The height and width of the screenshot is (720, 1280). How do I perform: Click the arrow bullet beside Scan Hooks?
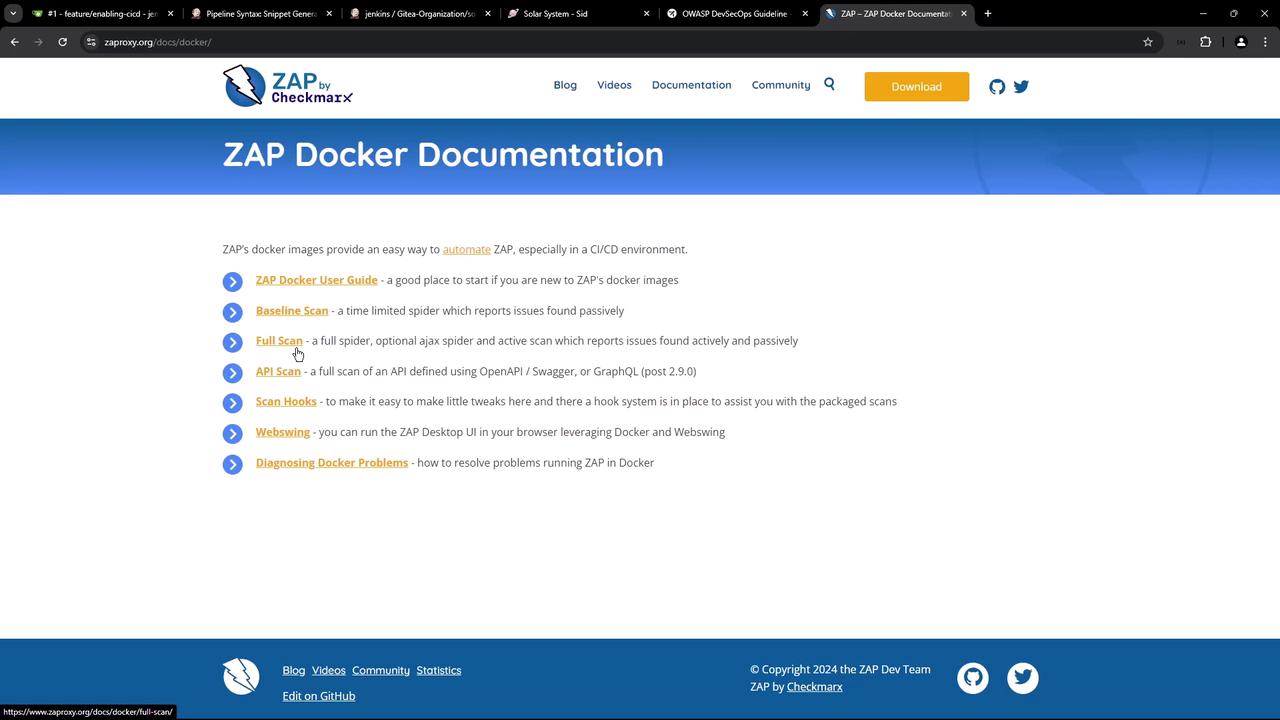click(x=233, y=403)
